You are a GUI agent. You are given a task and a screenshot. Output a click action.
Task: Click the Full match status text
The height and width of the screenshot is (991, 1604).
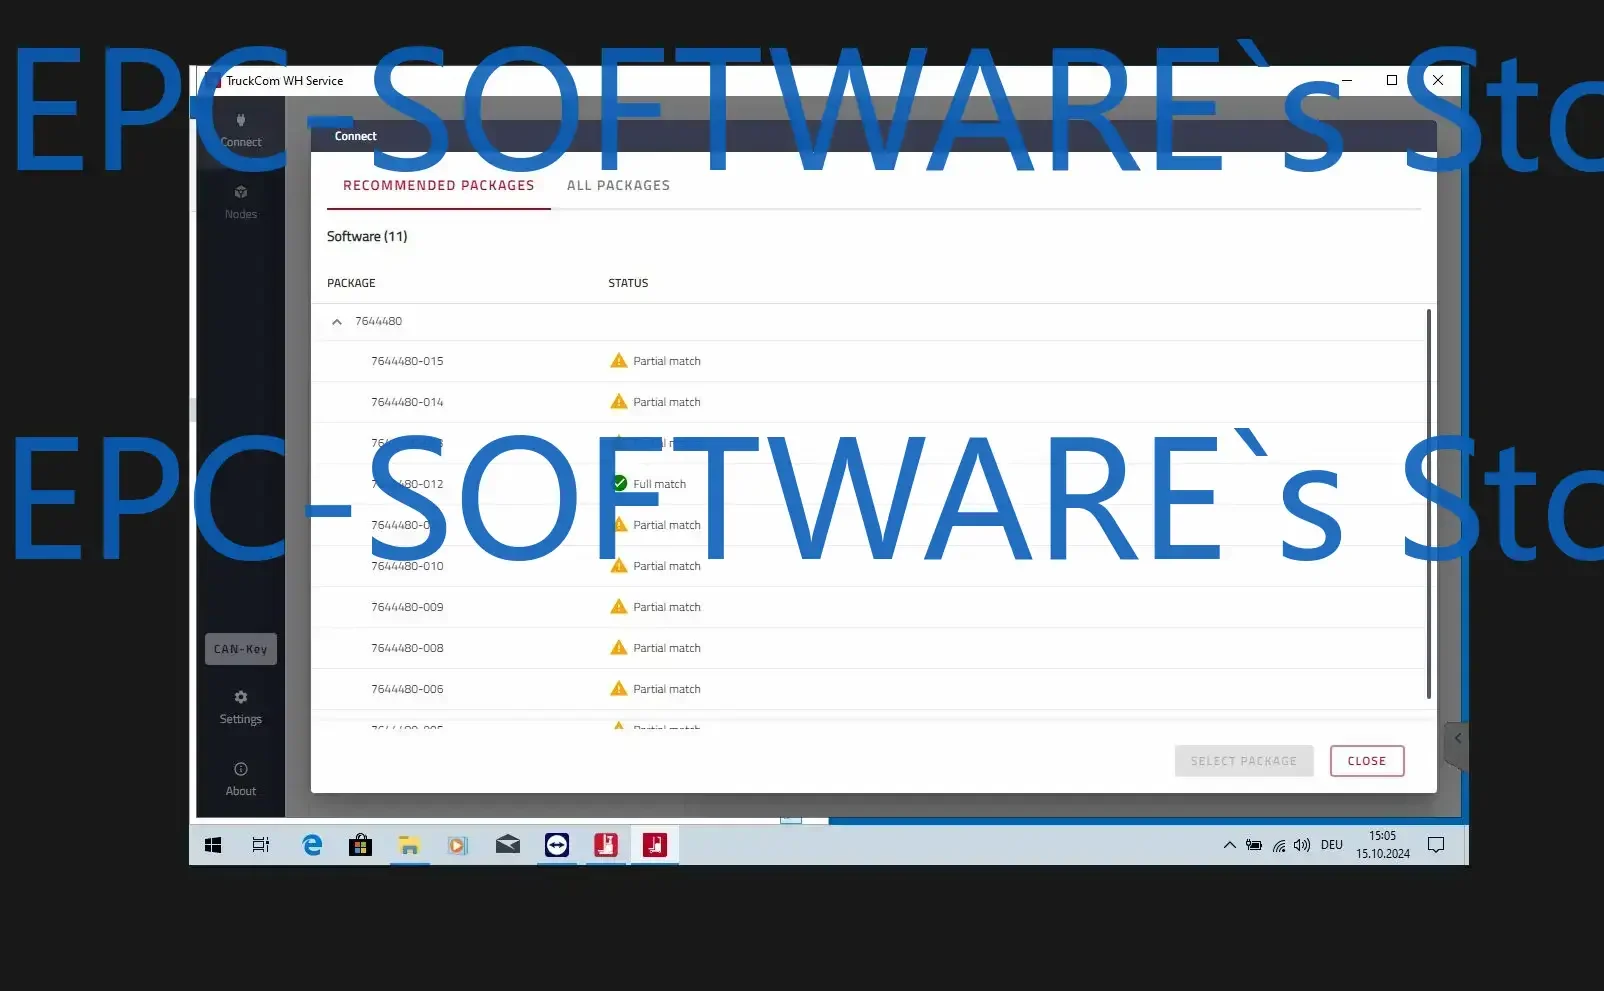659,484
